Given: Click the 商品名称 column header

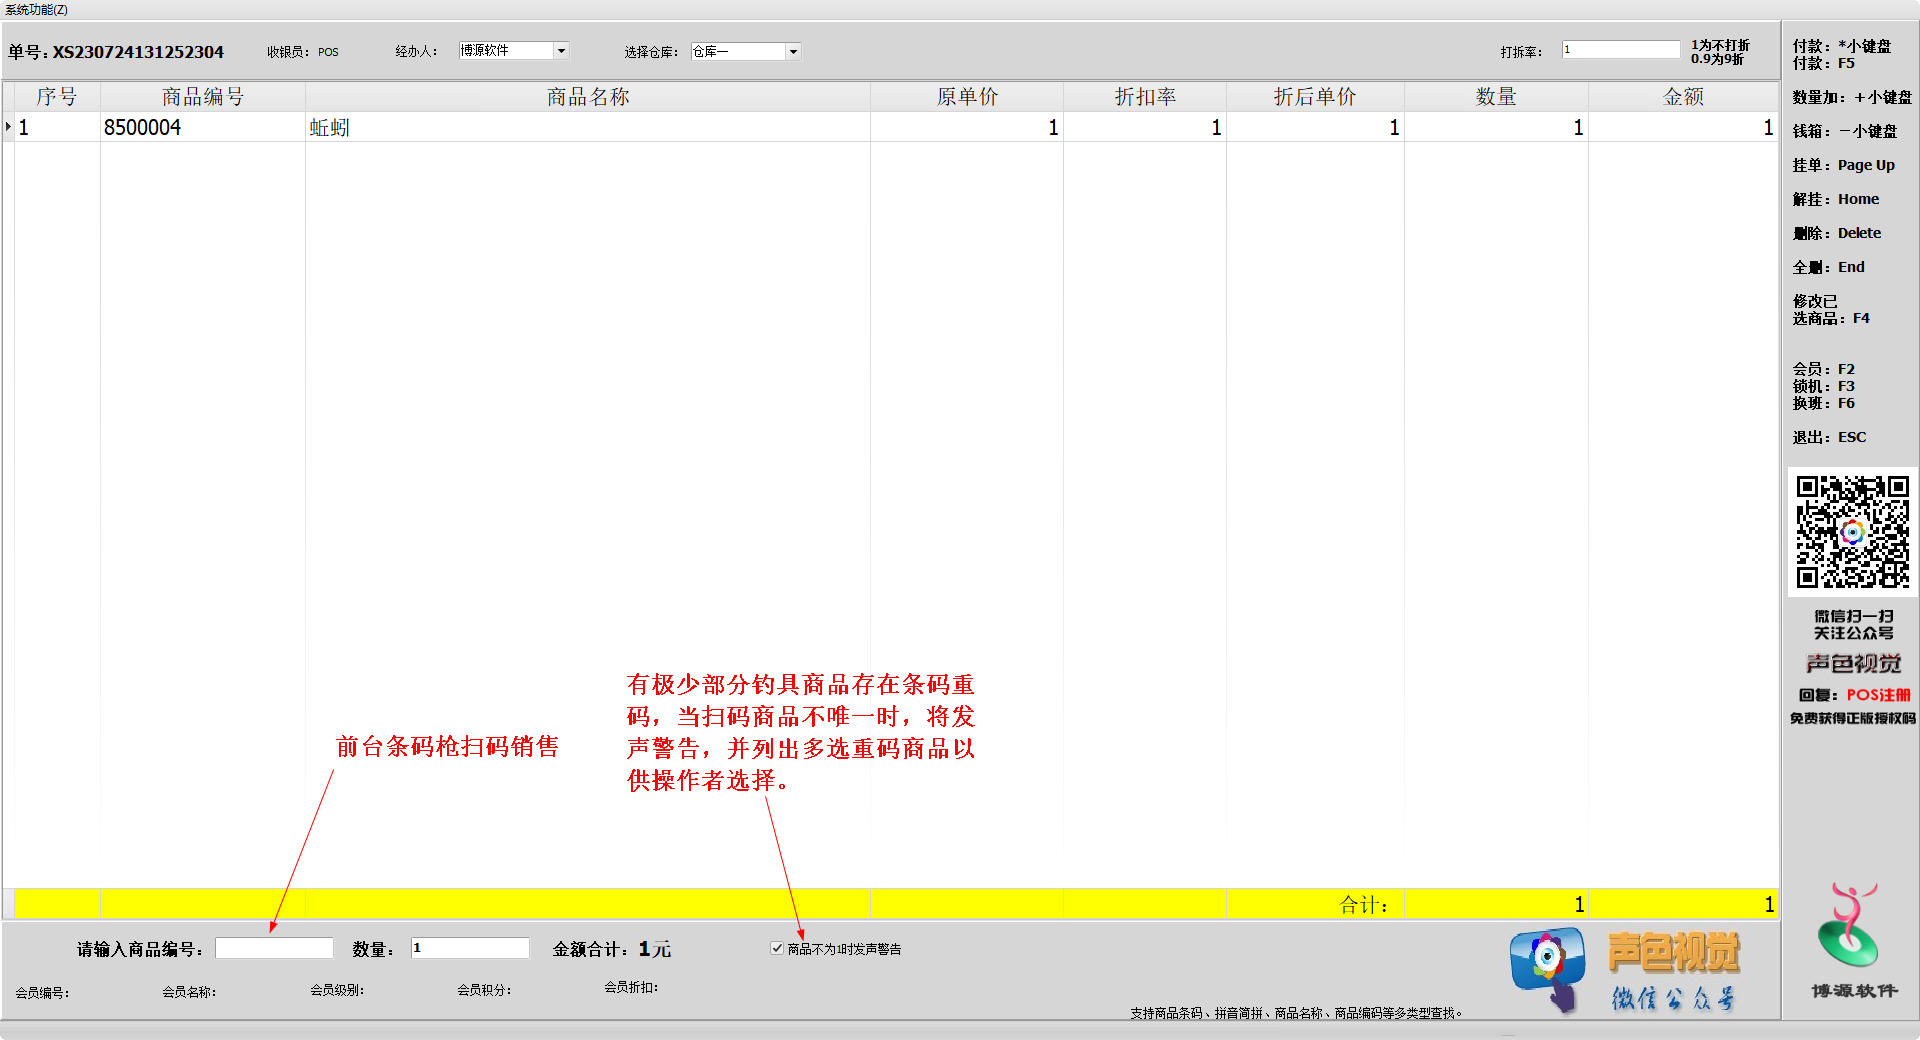Looking at the screenshot, I should pos(587,97).
